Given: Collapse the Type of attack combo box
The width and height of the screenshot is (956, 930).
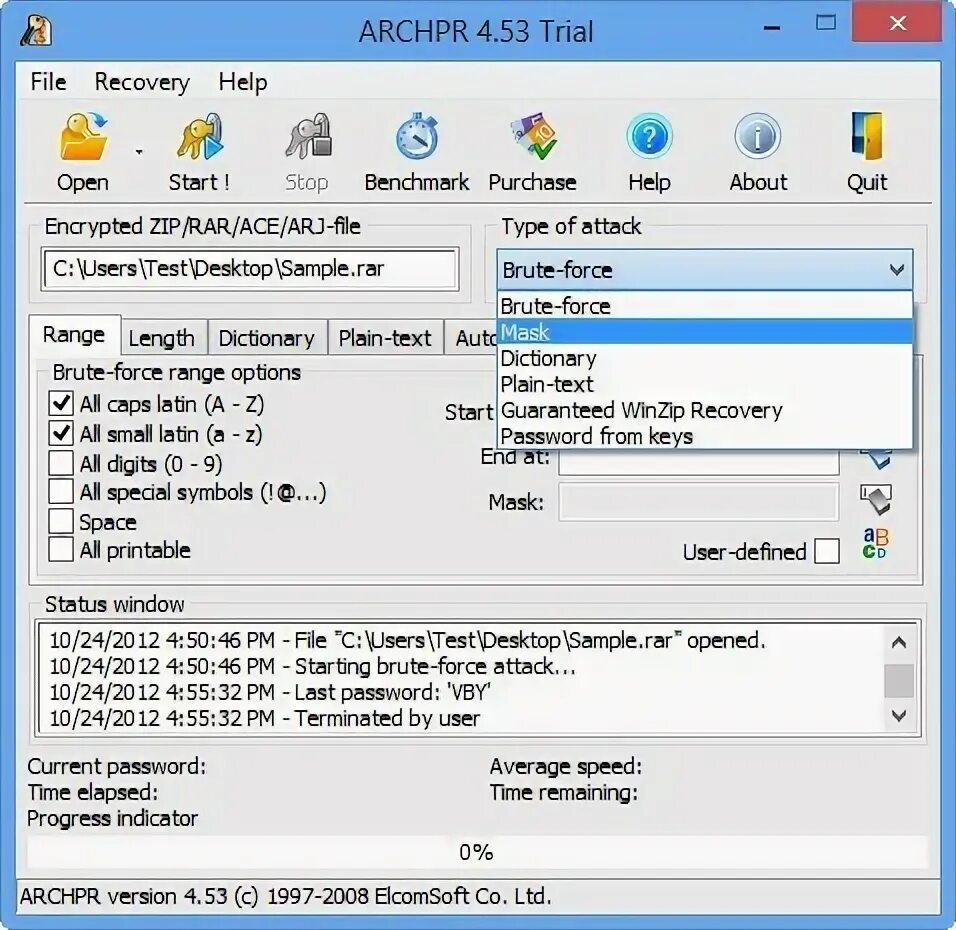Looking at the screenshot, I should 896,270.
